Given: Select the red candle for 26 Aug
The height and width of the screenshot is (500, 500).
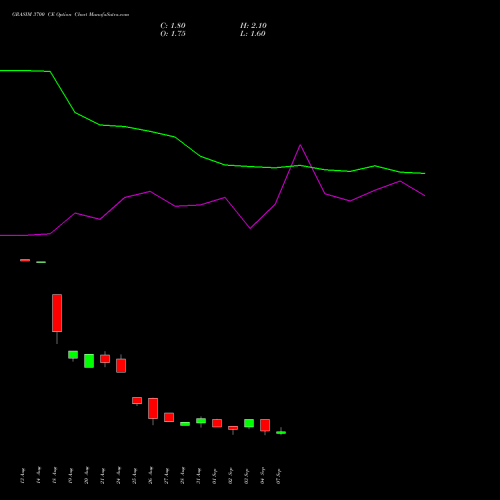Looking at the screenshot, I should click(153, 408).
